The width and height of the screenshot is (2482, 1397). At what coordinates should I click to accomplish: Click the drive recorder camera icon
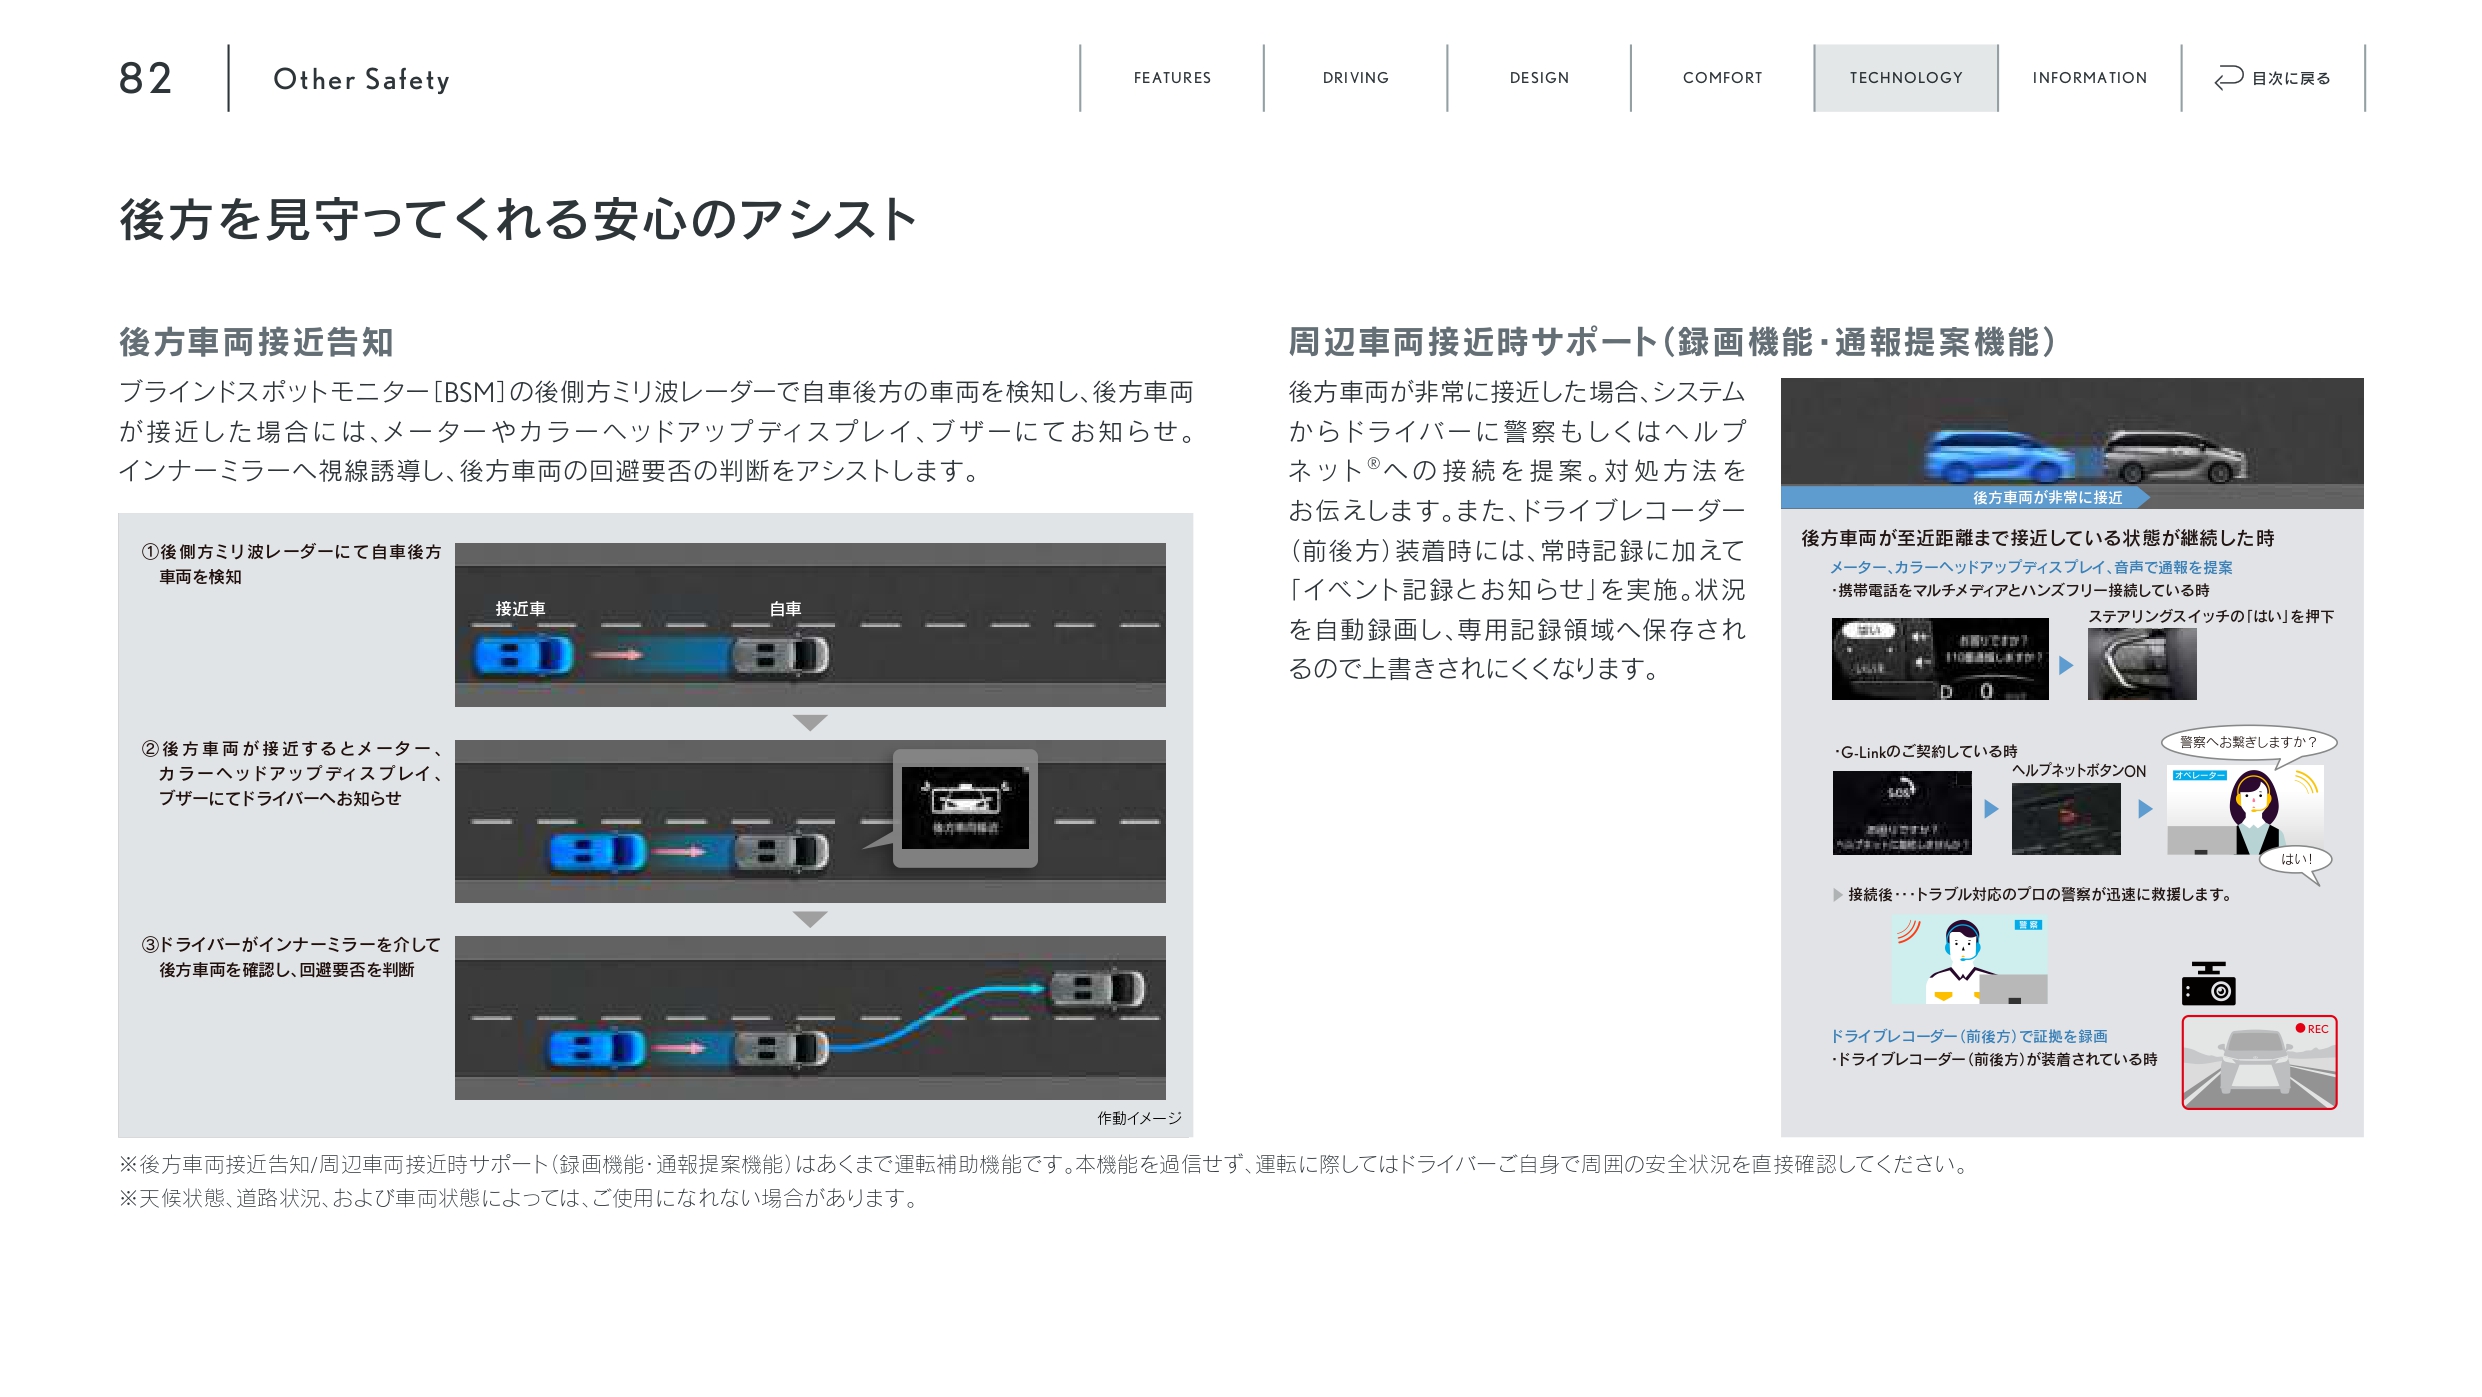click(x=2208, y=984)
